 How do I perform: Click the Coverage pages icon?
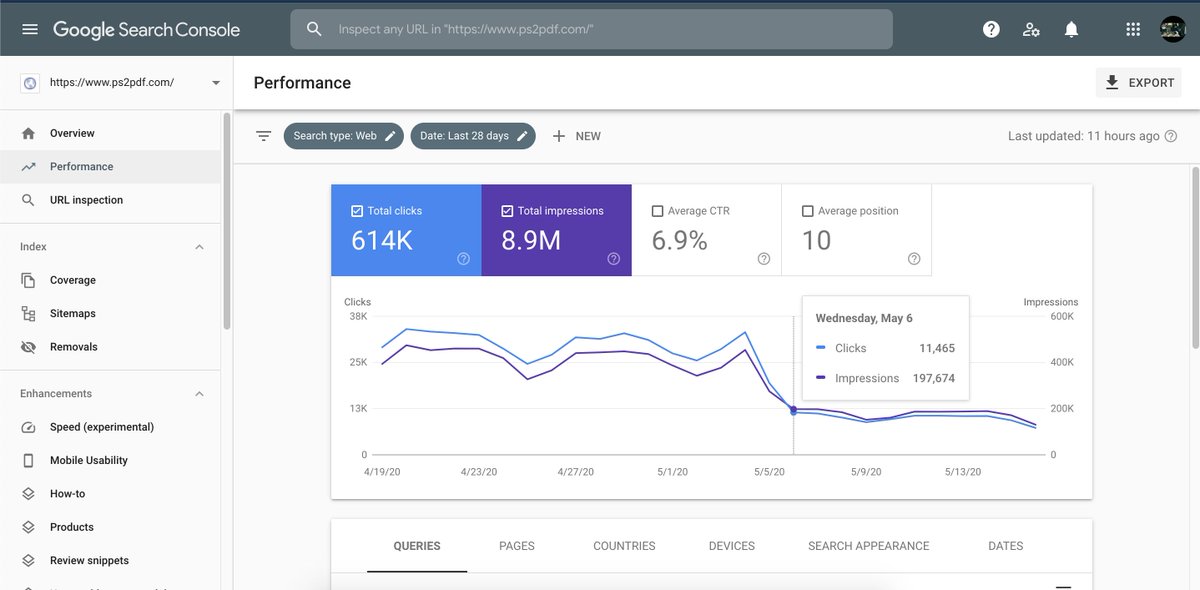point(29,280)
